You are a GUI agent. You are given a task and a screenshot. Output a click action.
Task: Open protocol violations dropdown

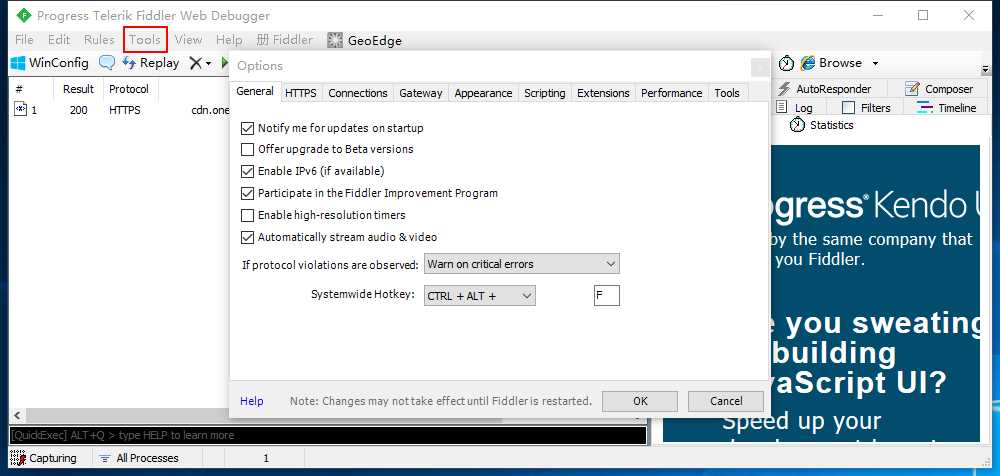[522, 264]
